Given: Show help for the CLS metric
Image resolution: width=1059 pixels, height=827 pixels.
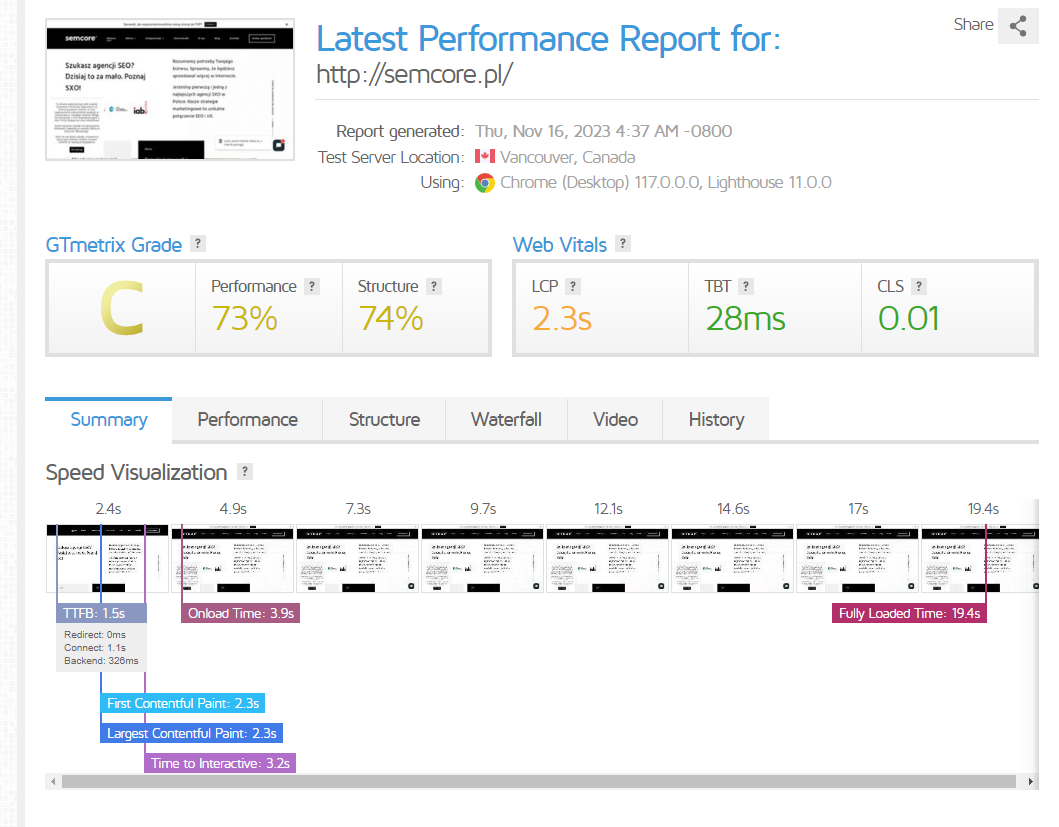Looking at the screenshot, I should 919,286.
